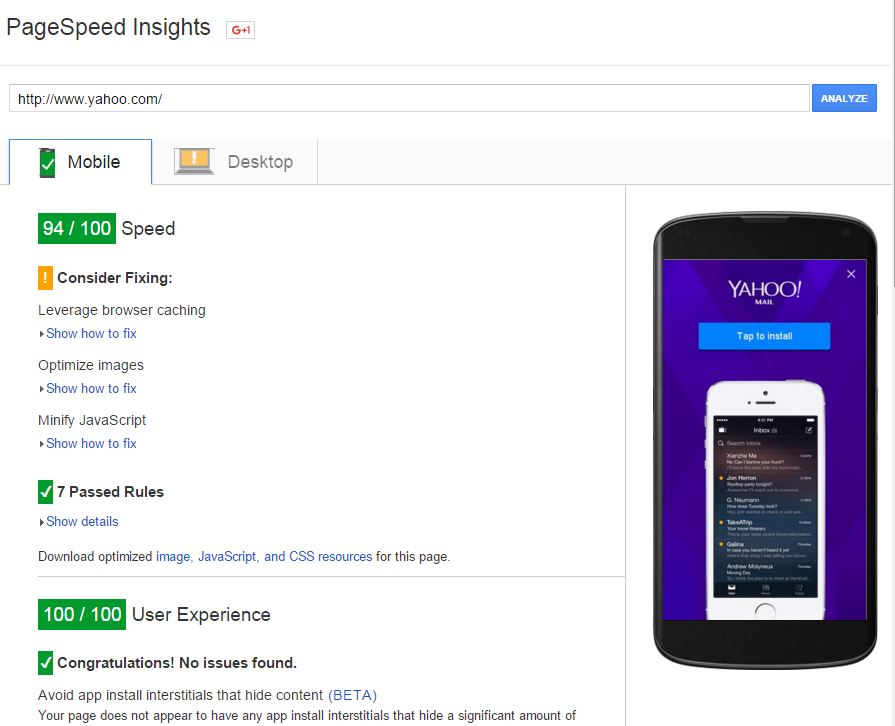The width and height of the screenshot is (895, 726).
Task: Click the orange exclamation Consider Fixing icon
Action: click(x=45, y=278)
